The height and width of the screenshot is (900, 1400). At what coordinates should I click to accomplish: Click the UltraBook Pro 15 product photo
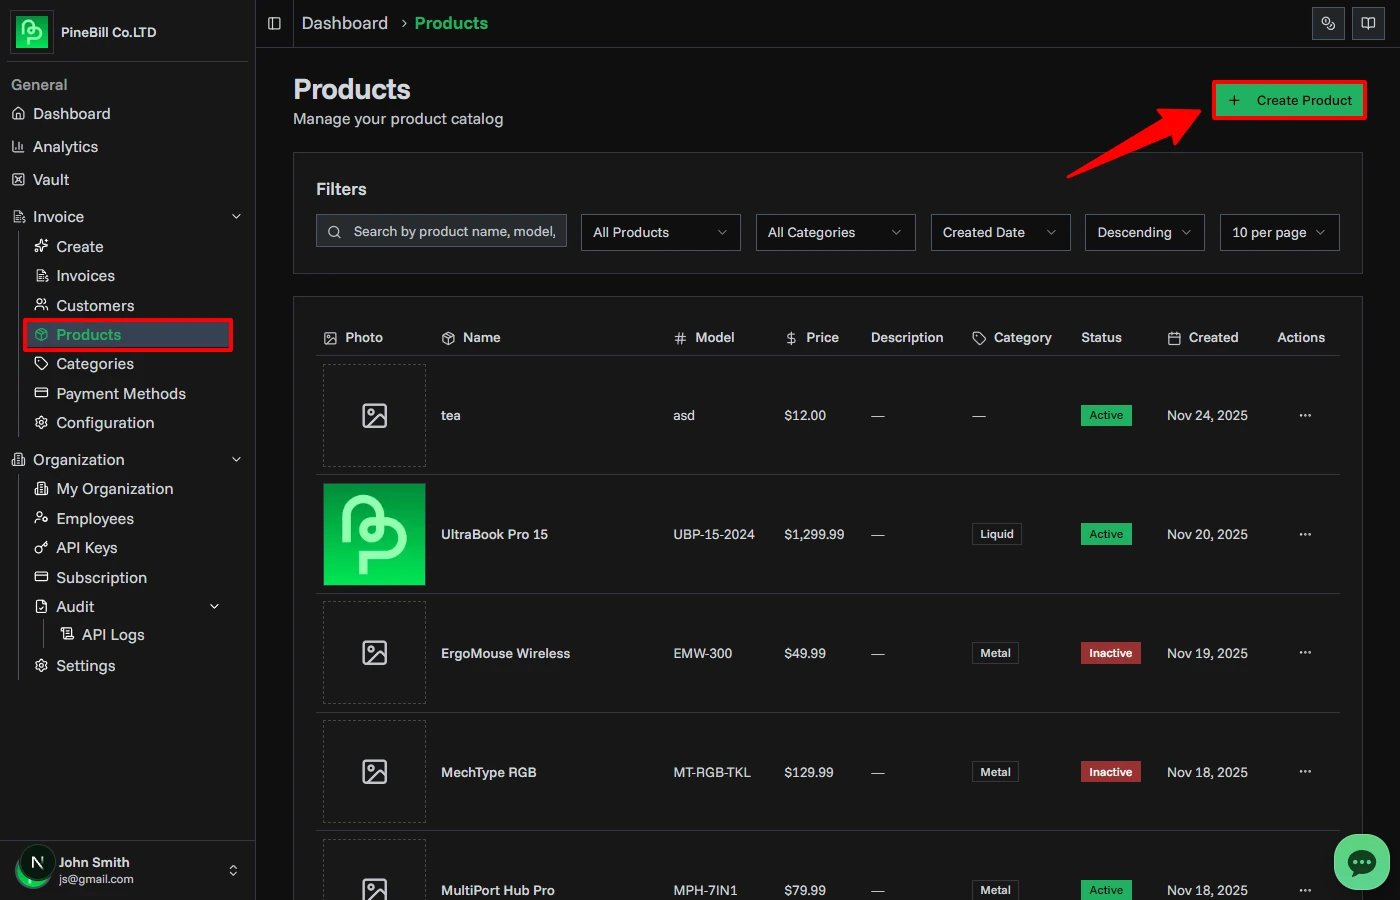(x=374, y=534)
